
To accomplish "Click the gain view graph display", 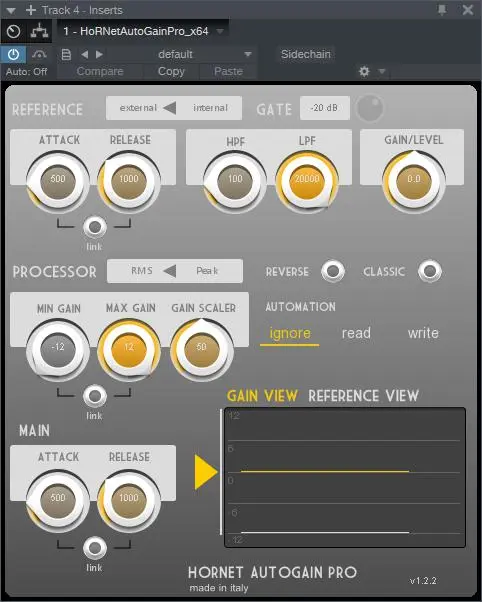I will pyautogui.click(x=345, y=477).
